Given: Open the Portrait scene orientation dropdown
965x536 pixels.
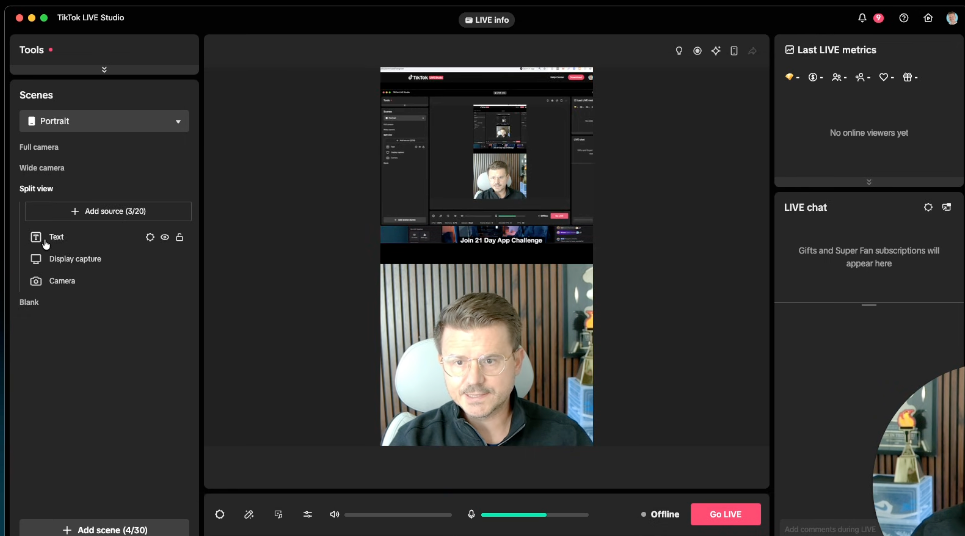Looking at the screenshot, I should (x=104, y=121).
